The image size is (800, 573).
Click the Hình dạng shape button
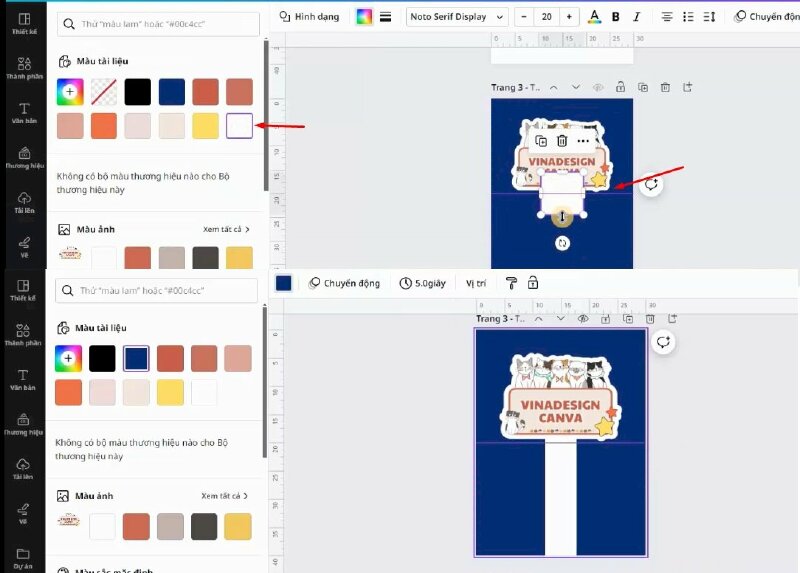click(x=309, y=16)
